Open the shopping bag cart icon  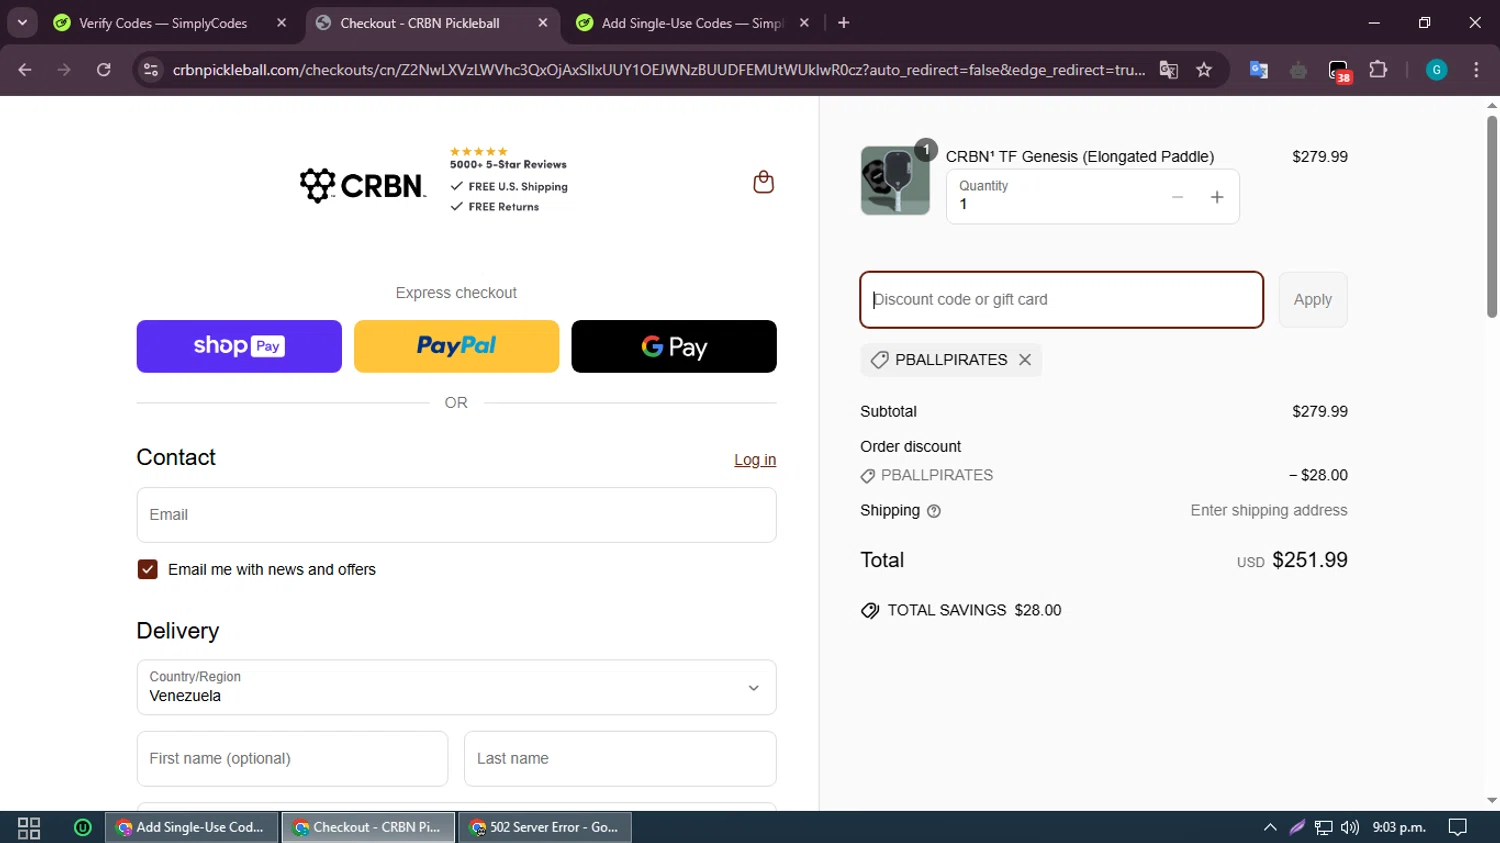pyautogui.click(x=763, y=182)
